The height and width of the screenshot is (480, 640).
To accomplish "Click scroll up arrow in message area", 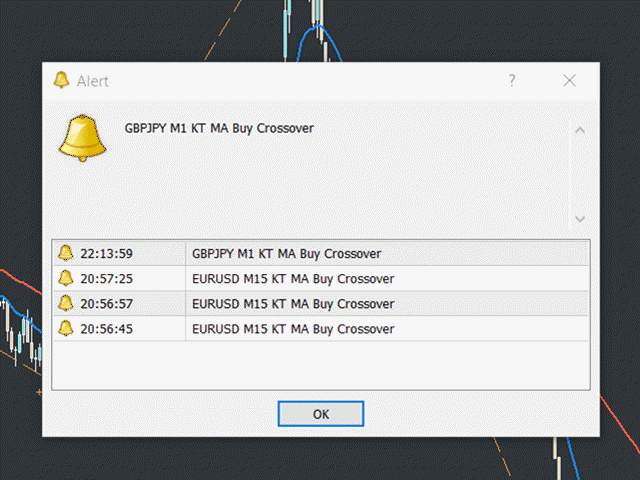I will pyautogui.click(x=580, y=131).
